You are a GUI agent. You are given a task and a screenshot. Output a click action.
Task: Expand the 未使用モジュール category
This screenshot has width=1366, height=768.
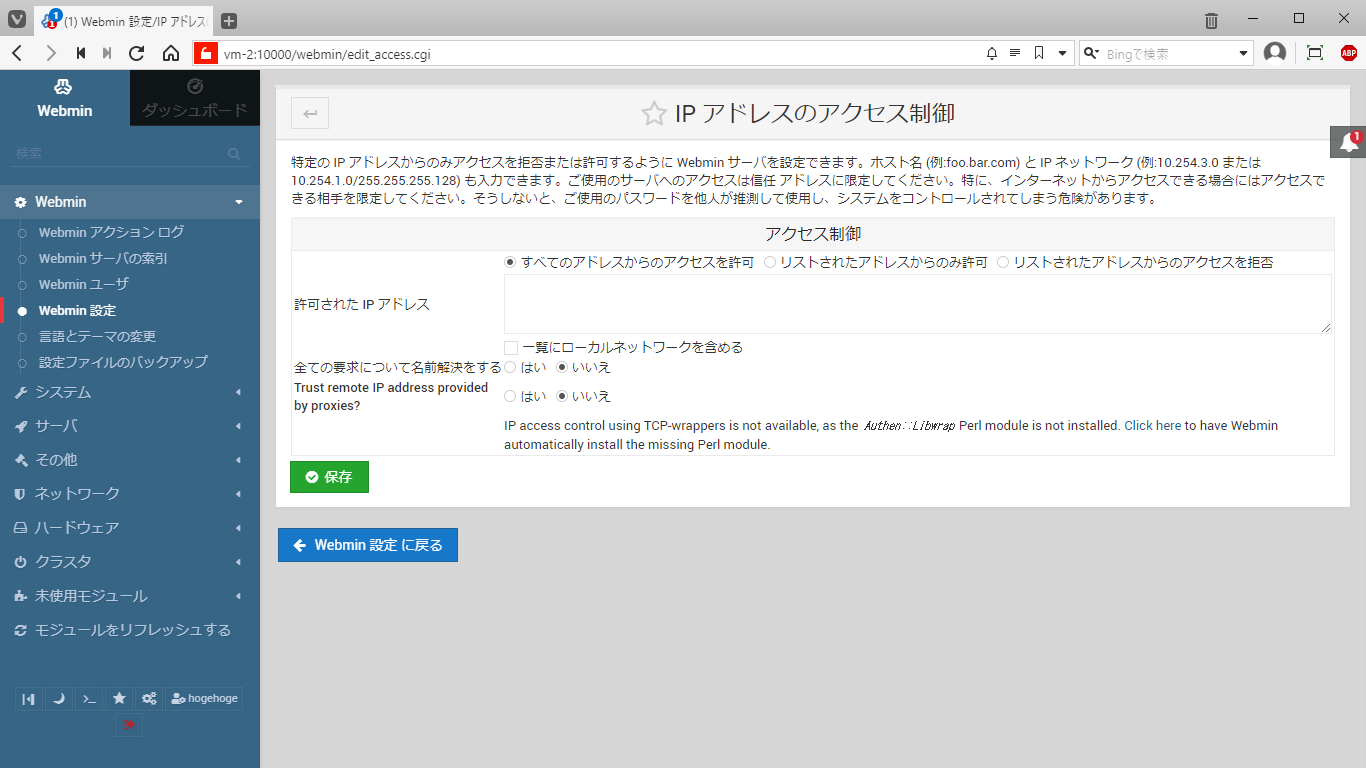tap(130, 596)
